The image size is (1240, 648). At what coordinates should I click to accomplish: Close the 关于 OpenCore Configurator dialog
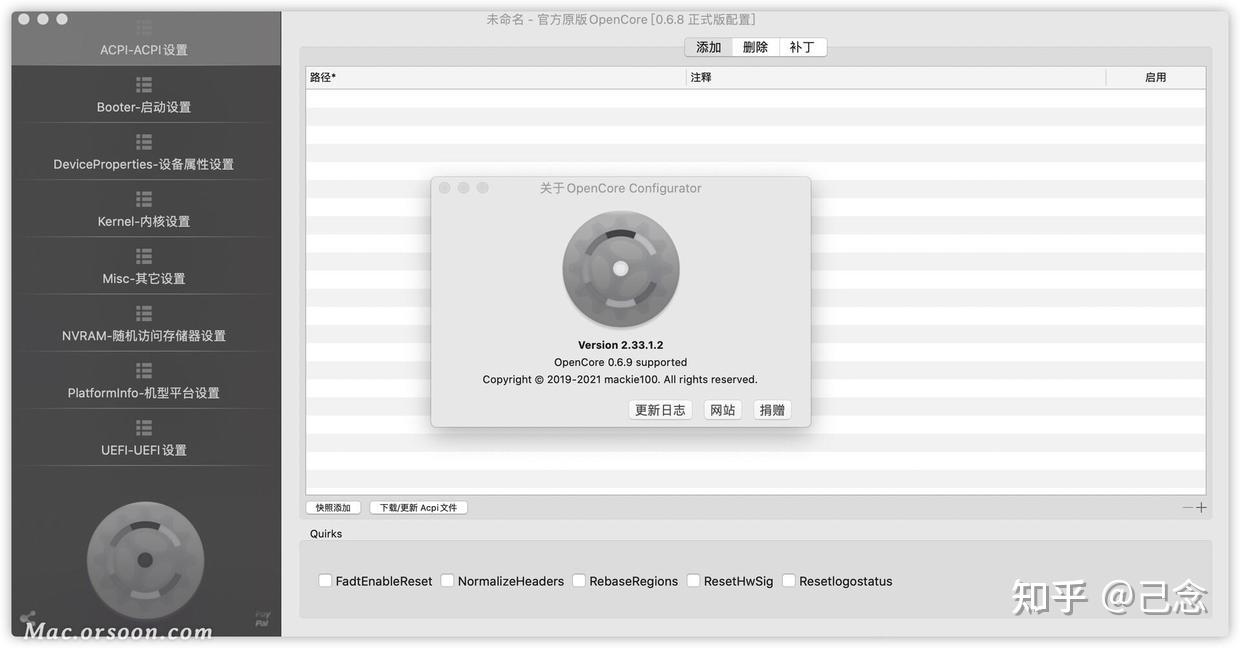click(444, 188)
